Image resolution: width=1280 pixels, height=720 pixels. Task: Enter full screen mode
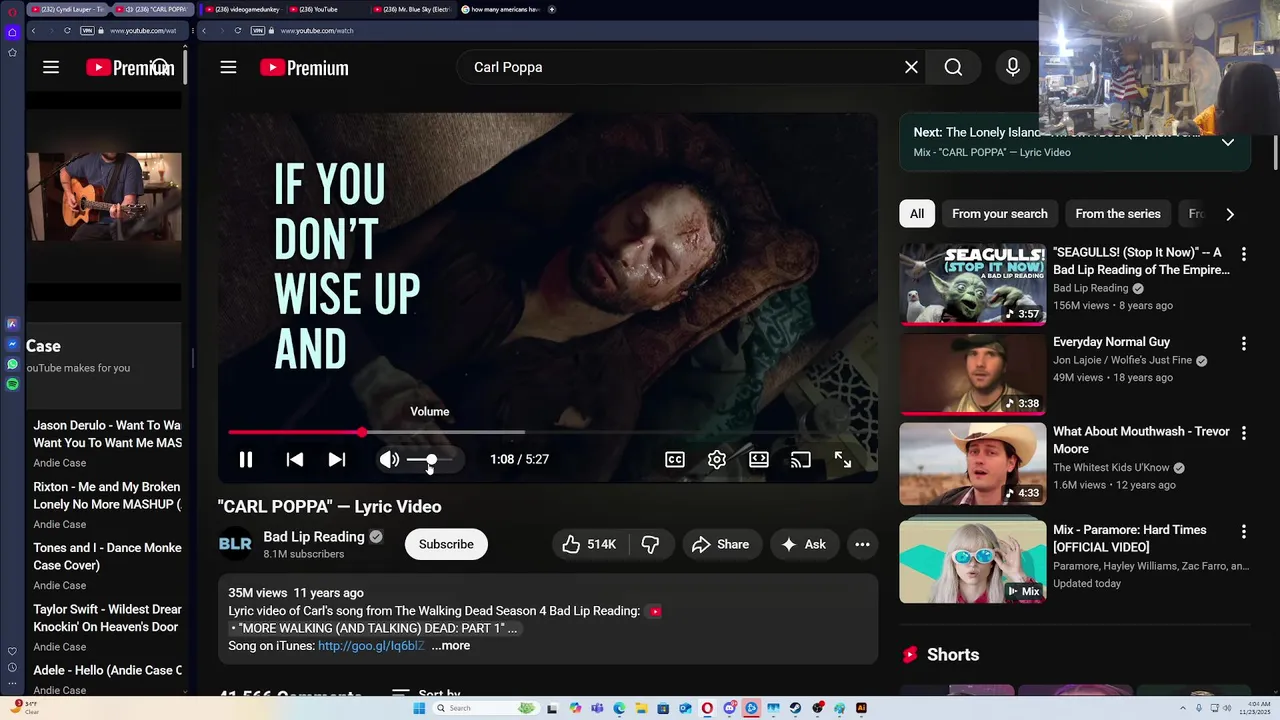pos(843,460)
